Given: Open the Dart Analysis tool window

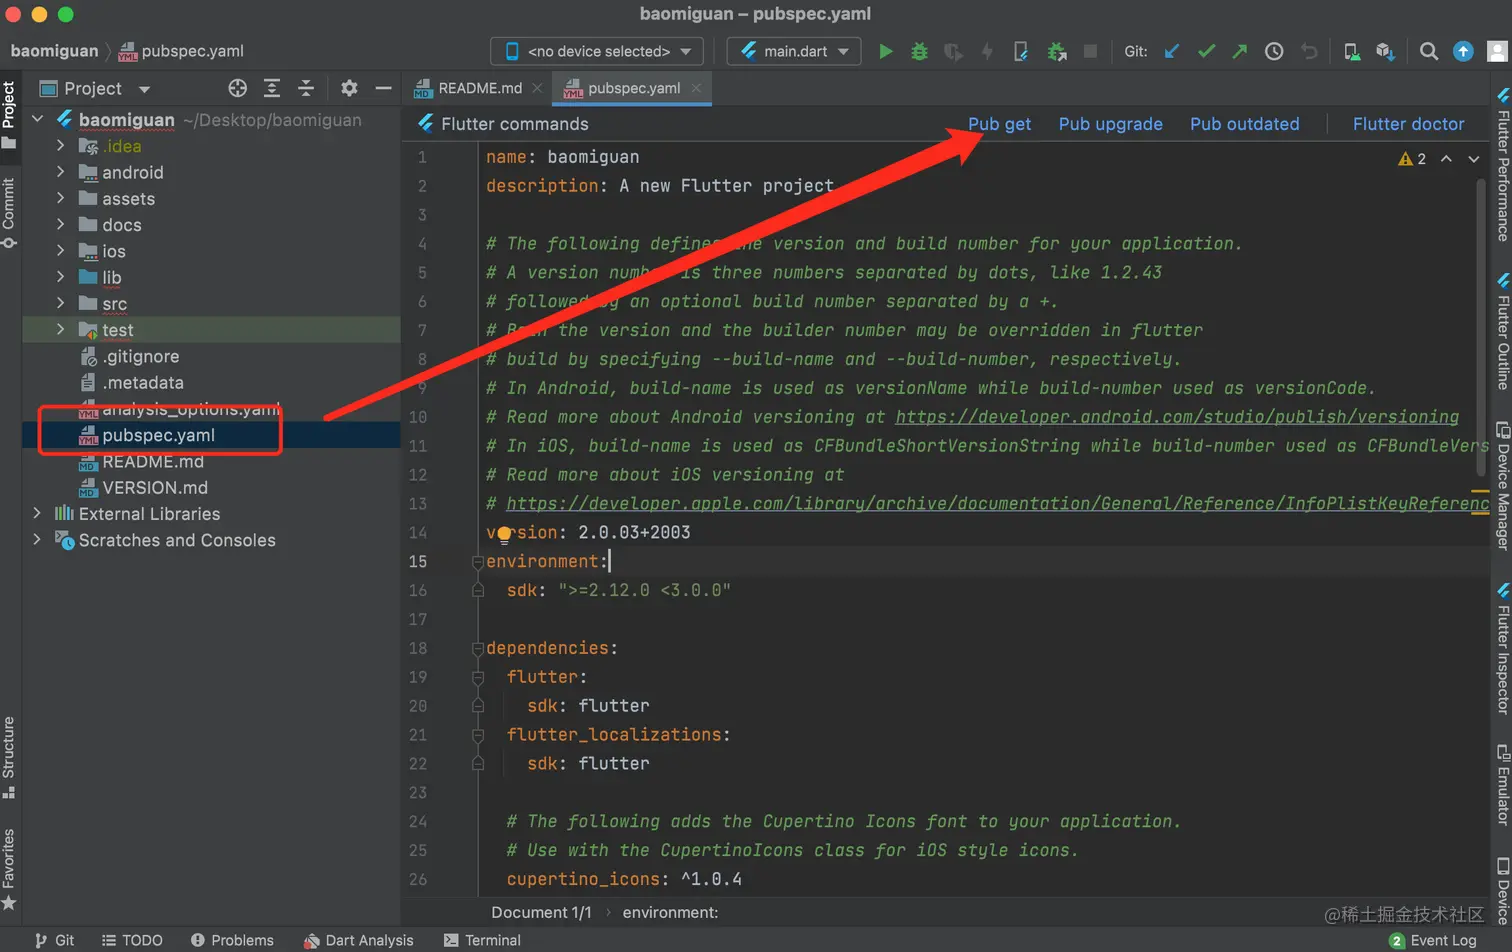Looking at the screenshot, I should [358, 940].
